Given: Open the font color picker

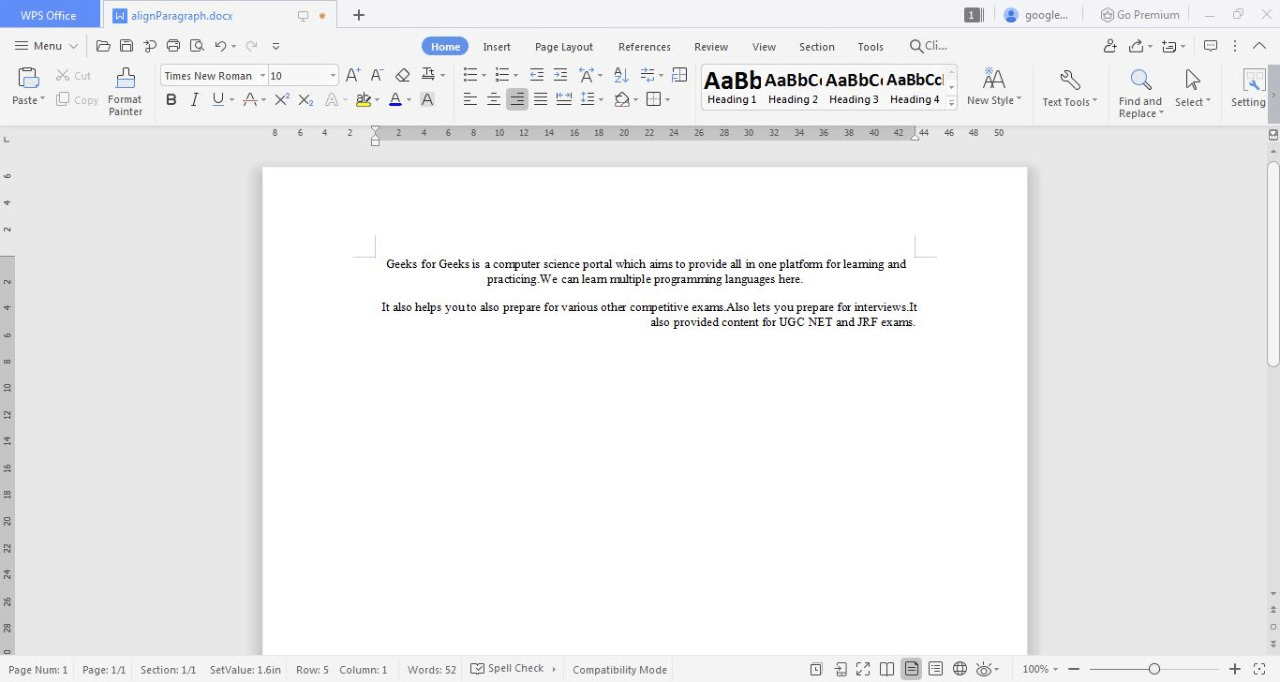Looking at the screenshot, I should coord(409,100).
